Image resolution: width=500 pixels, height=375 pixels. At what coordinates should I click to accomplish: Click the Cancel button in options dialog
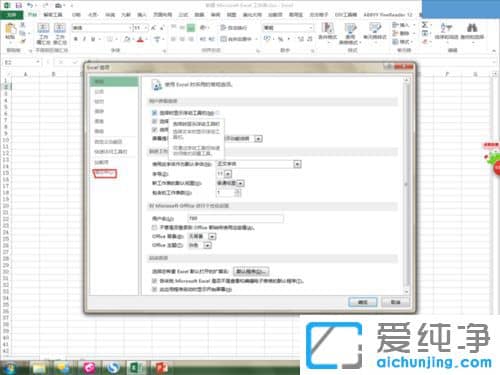click(395, 302)
